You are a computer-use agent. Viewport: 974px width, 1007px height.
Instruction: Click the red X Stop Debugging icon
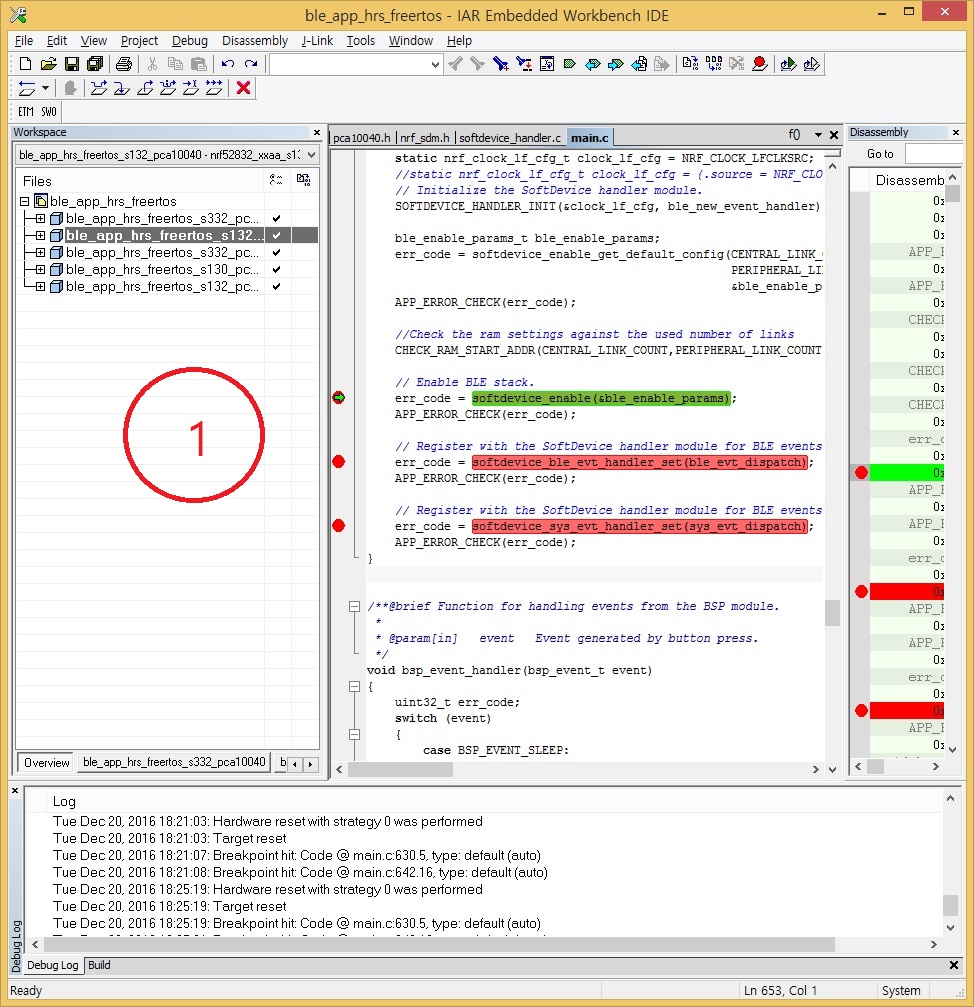pos(243,88)
